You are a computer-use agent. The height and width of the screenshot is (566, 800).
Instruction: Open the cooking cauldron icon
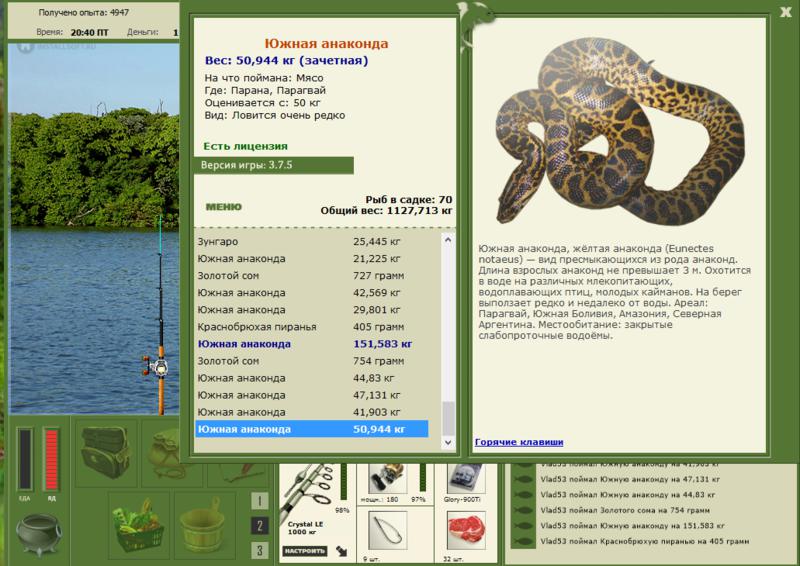coord(39,533)
